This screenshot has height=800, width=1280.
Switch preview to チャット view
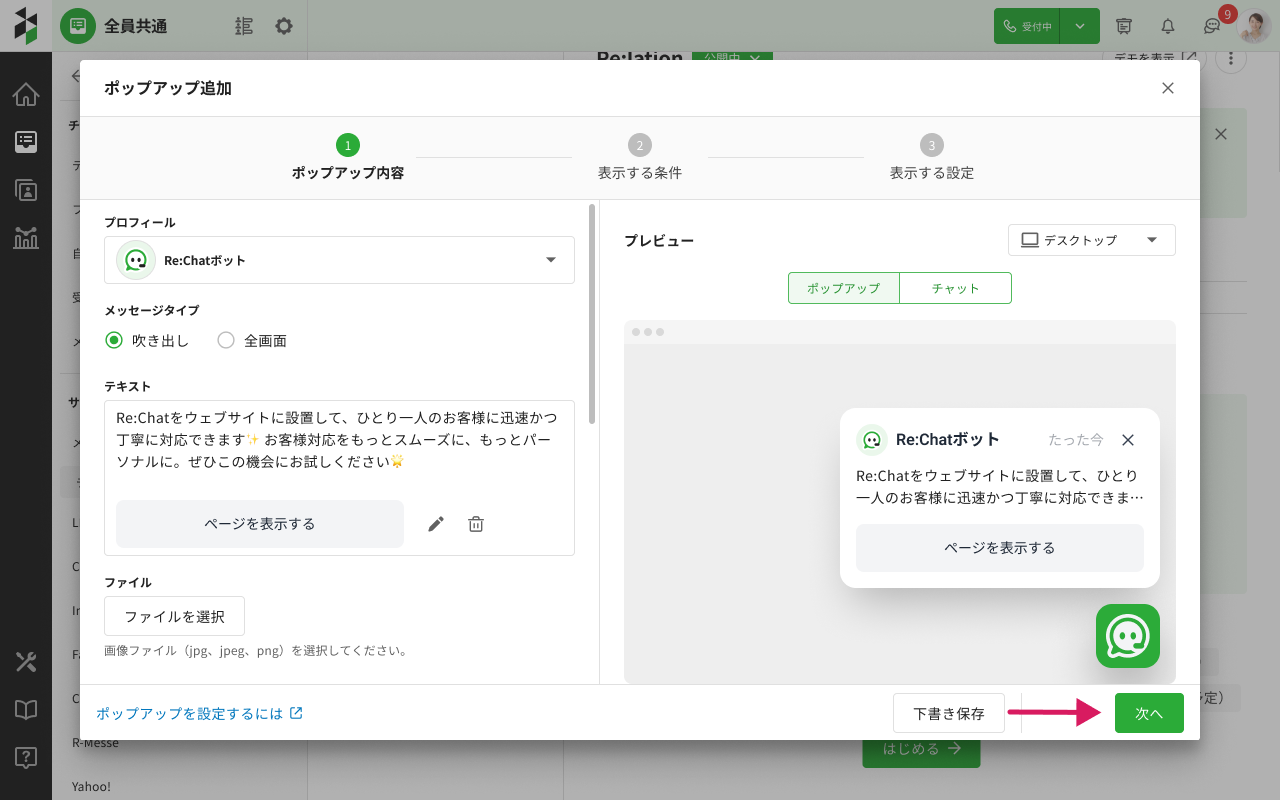point(955,288)
